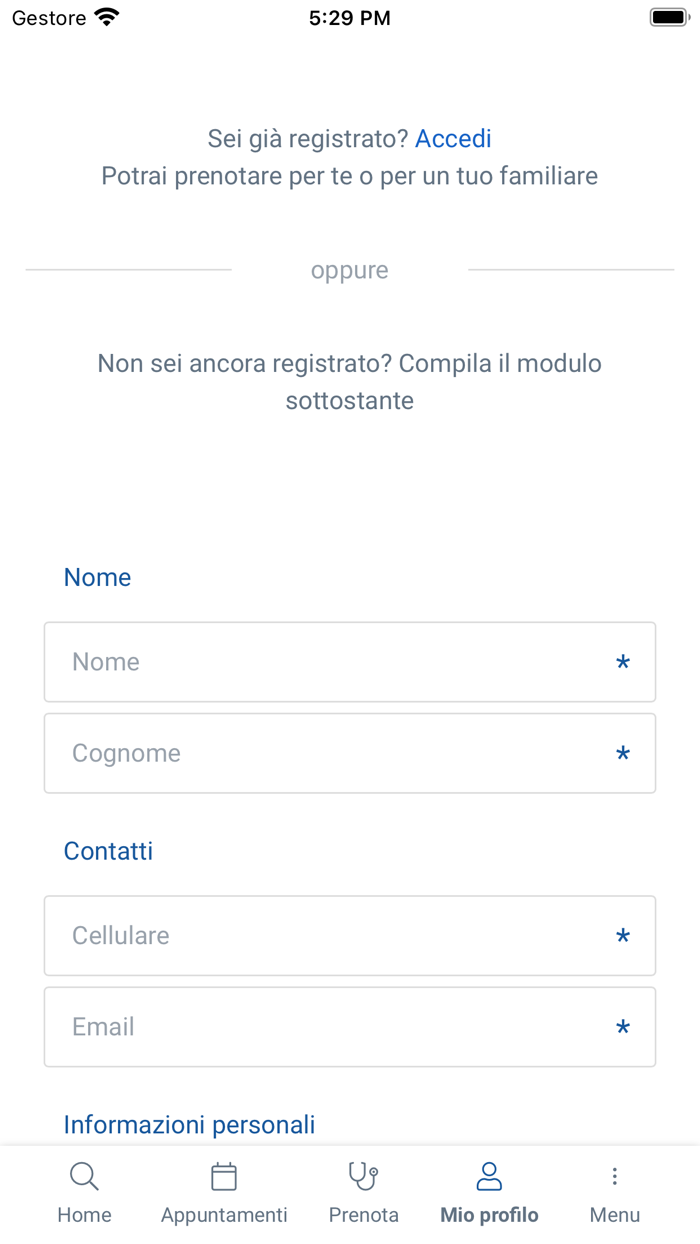Go to the Prenota tab label
700x1244 pixels.
pyautogui.click(x=363, y=1215)
